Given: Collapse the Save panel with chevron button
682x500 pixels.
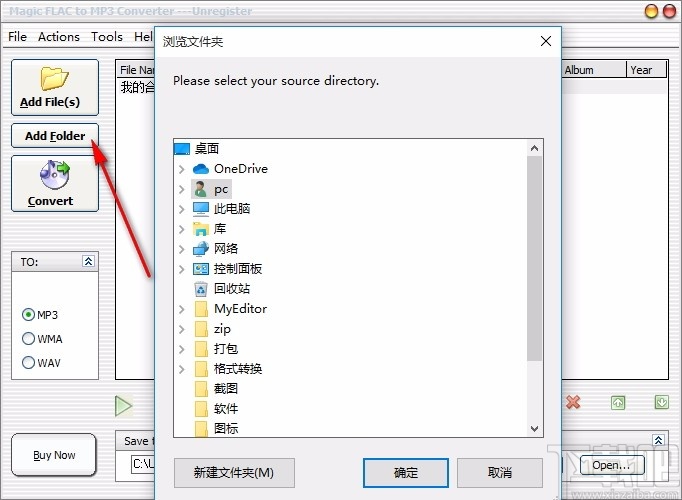Looking at the screenshot, I should 659,440.
